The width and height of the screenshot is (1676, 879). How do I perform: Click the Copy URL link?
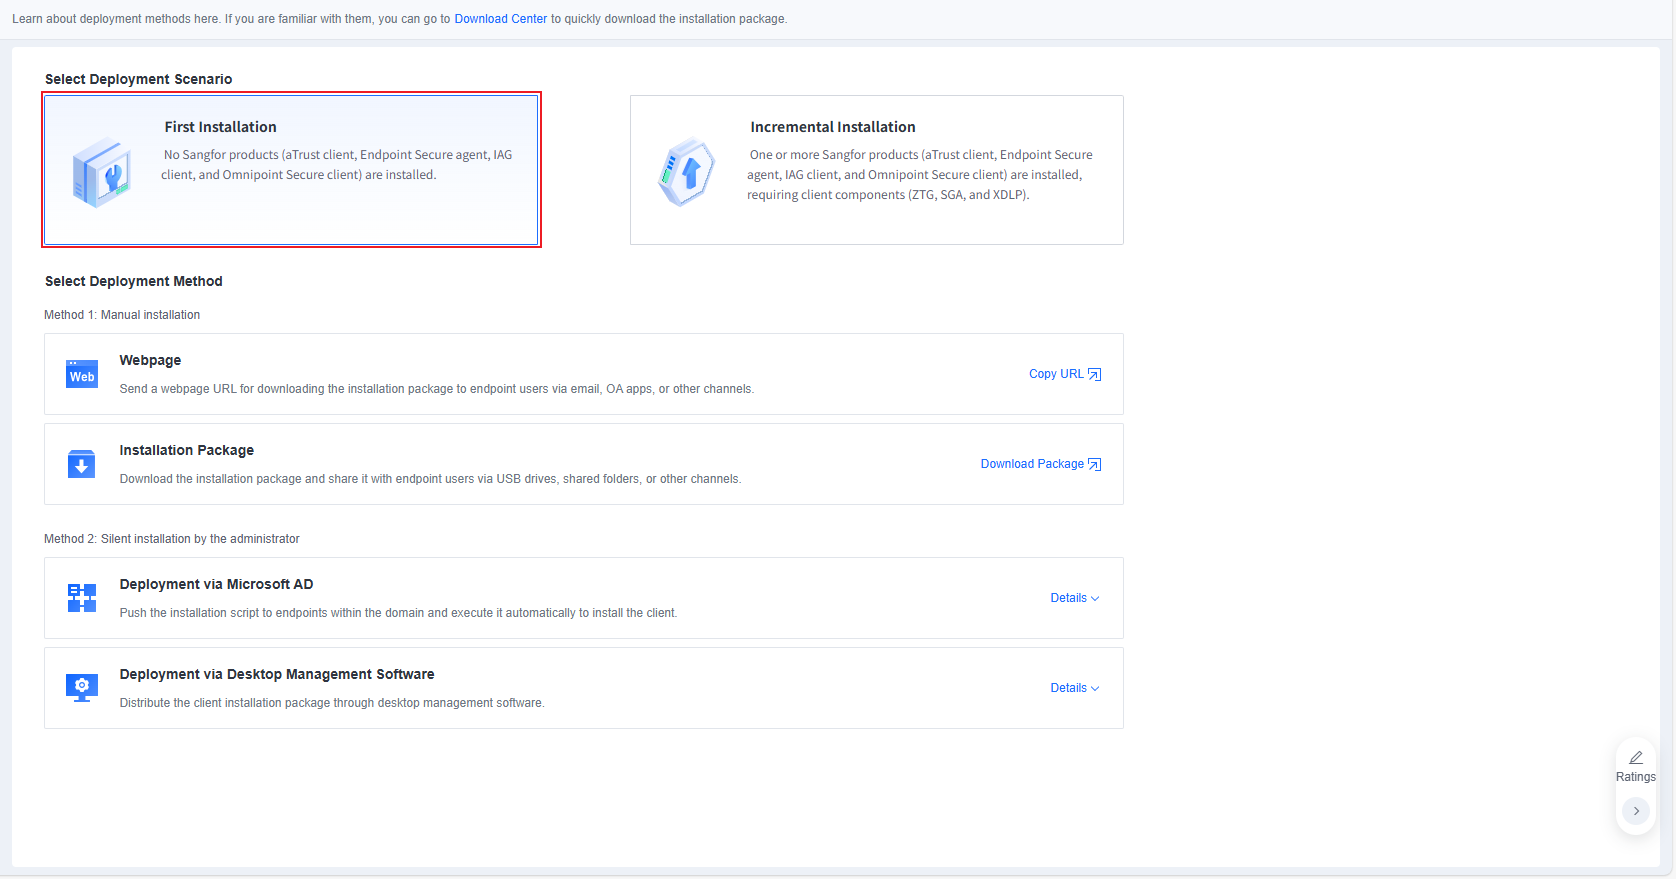1056,374
